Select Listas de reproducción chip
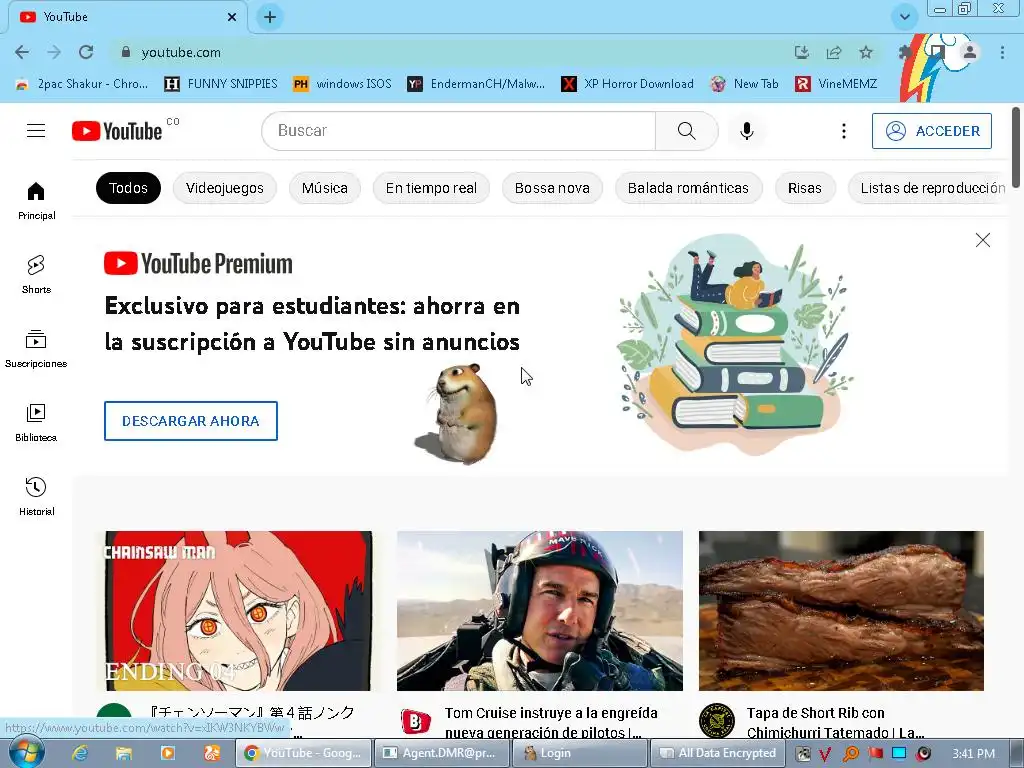The height and width of the screenshot is (768, 1024). point(928,188)
